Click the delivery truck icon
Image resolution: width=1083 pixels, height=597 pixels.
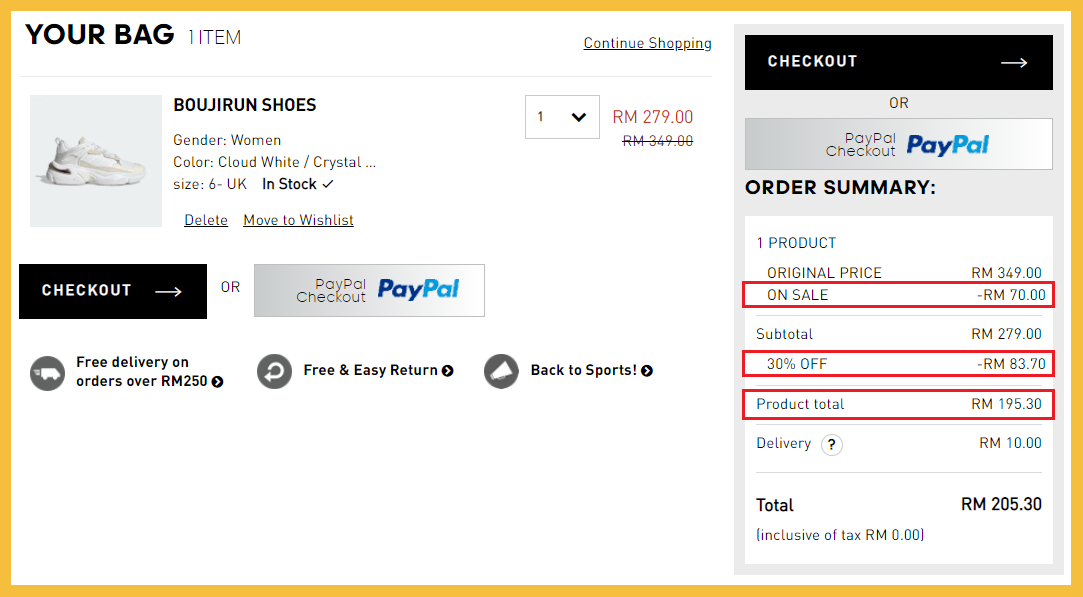(47, 373)
